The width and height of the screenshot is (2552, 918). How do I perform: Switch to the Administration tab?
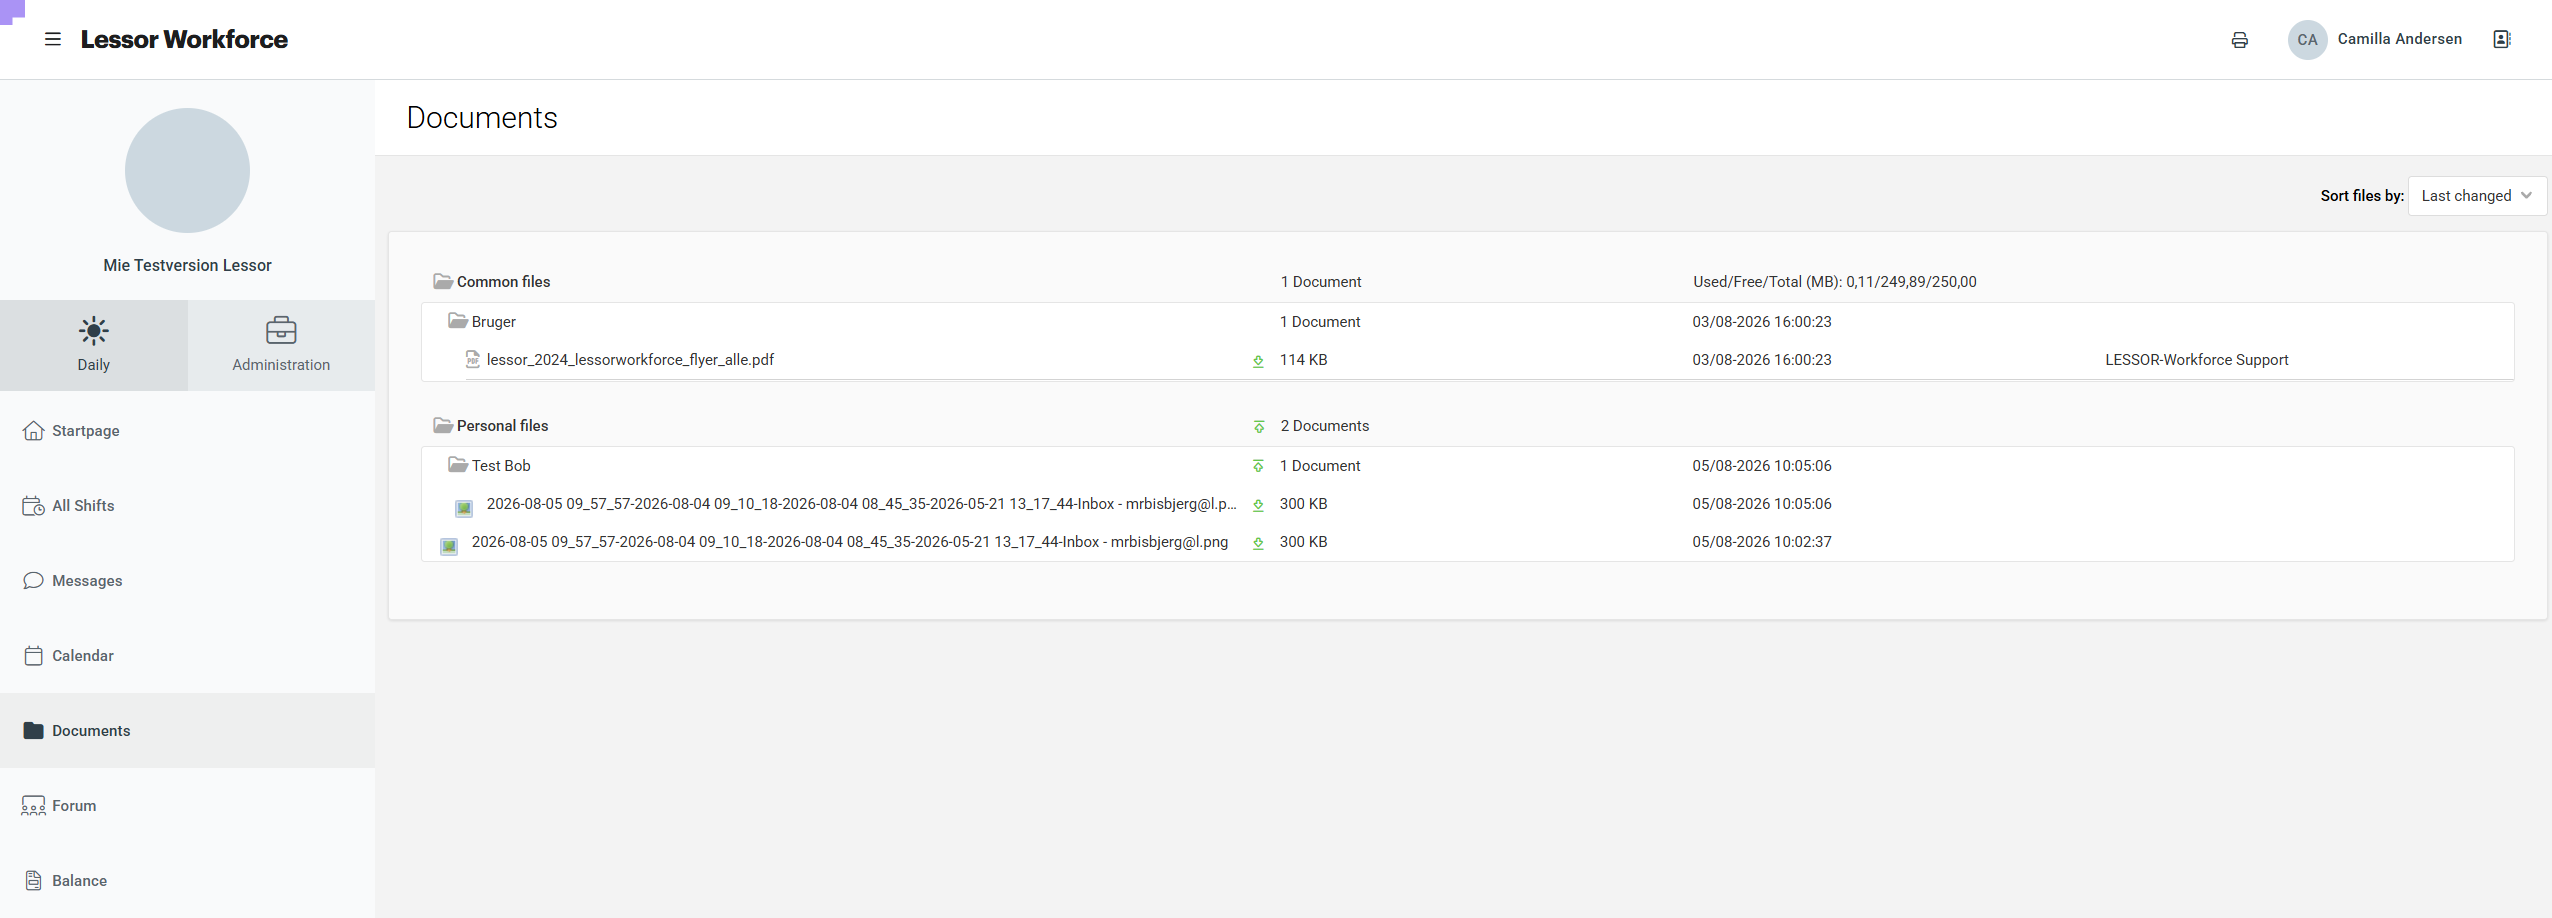pyautogui.click(x=281, y=345)
